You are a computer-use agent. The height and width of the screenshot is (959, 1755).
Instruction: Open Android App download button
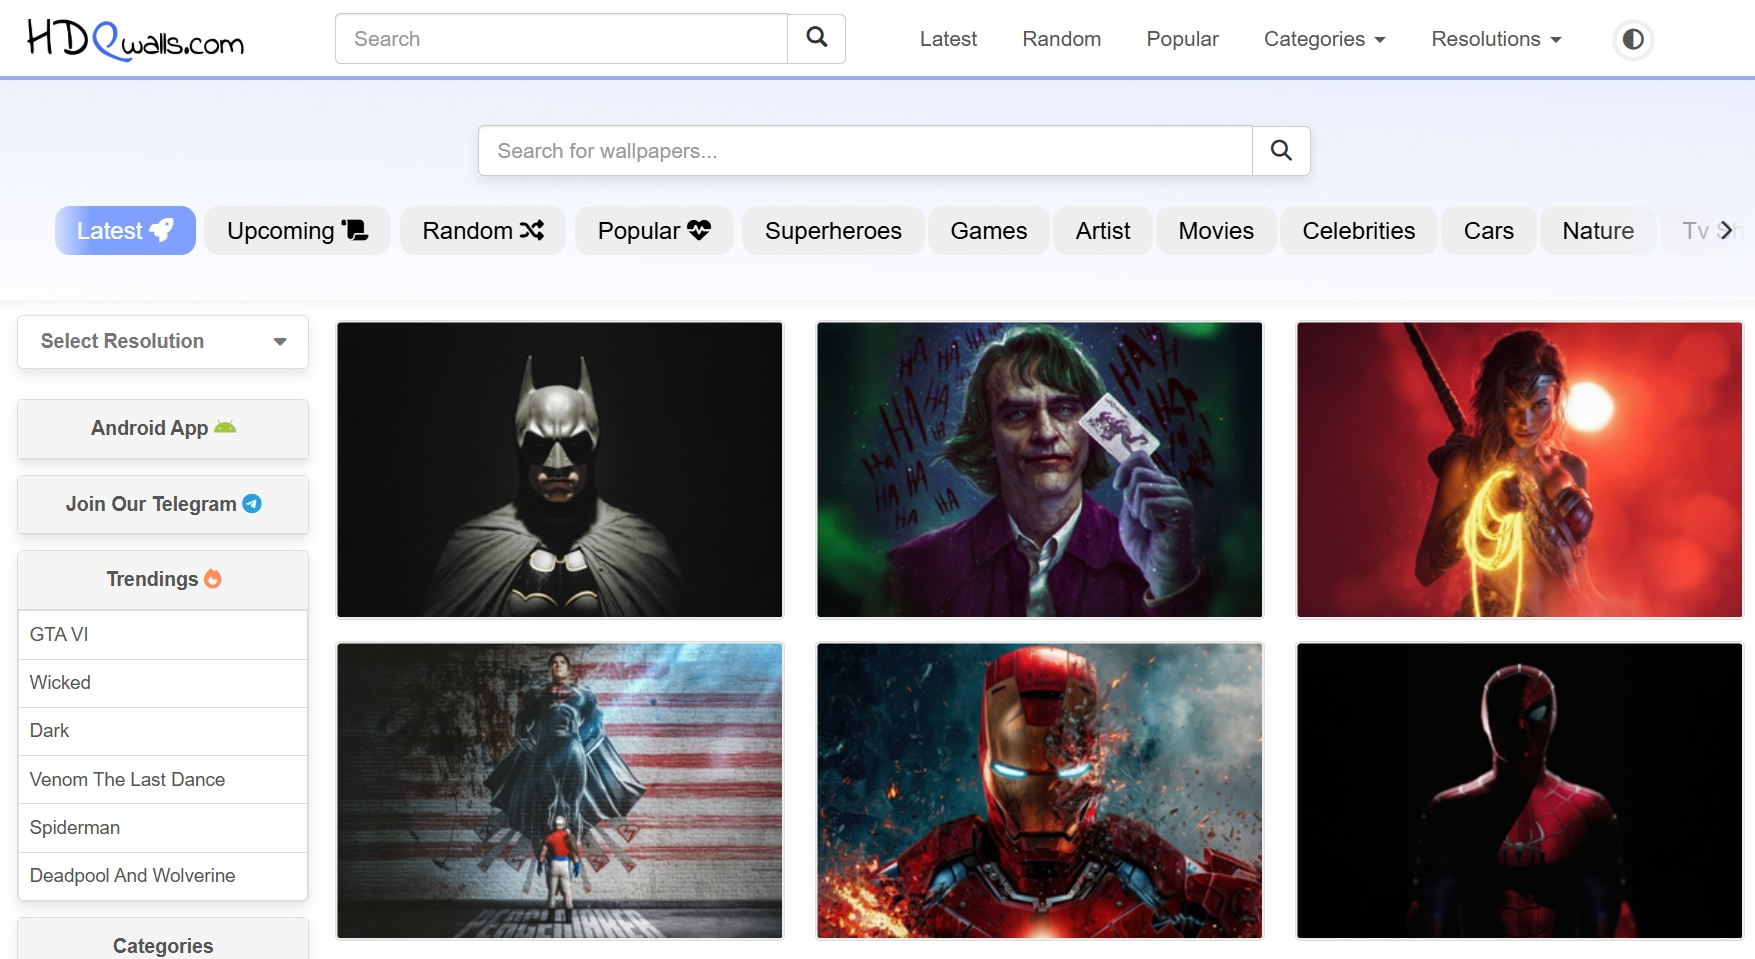(163, 429)
